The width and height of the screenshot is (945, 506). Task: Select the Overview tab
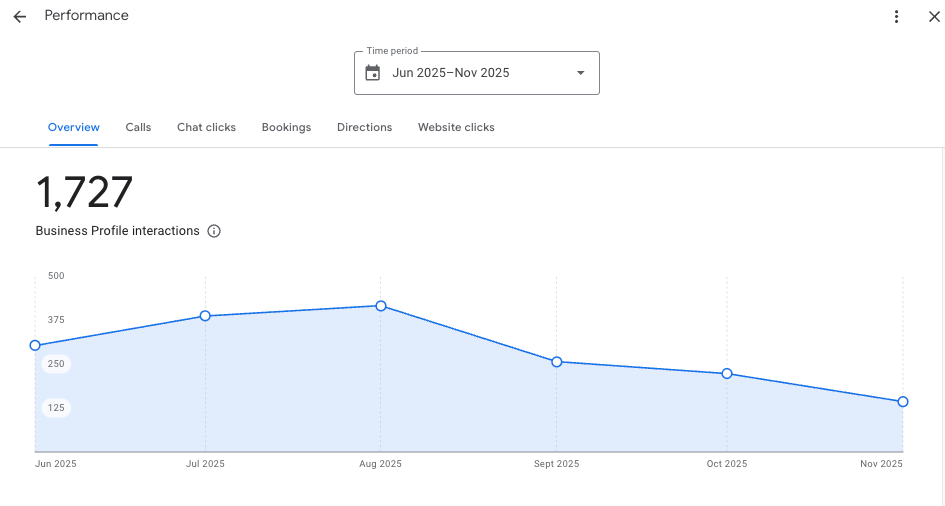[74, 127]
